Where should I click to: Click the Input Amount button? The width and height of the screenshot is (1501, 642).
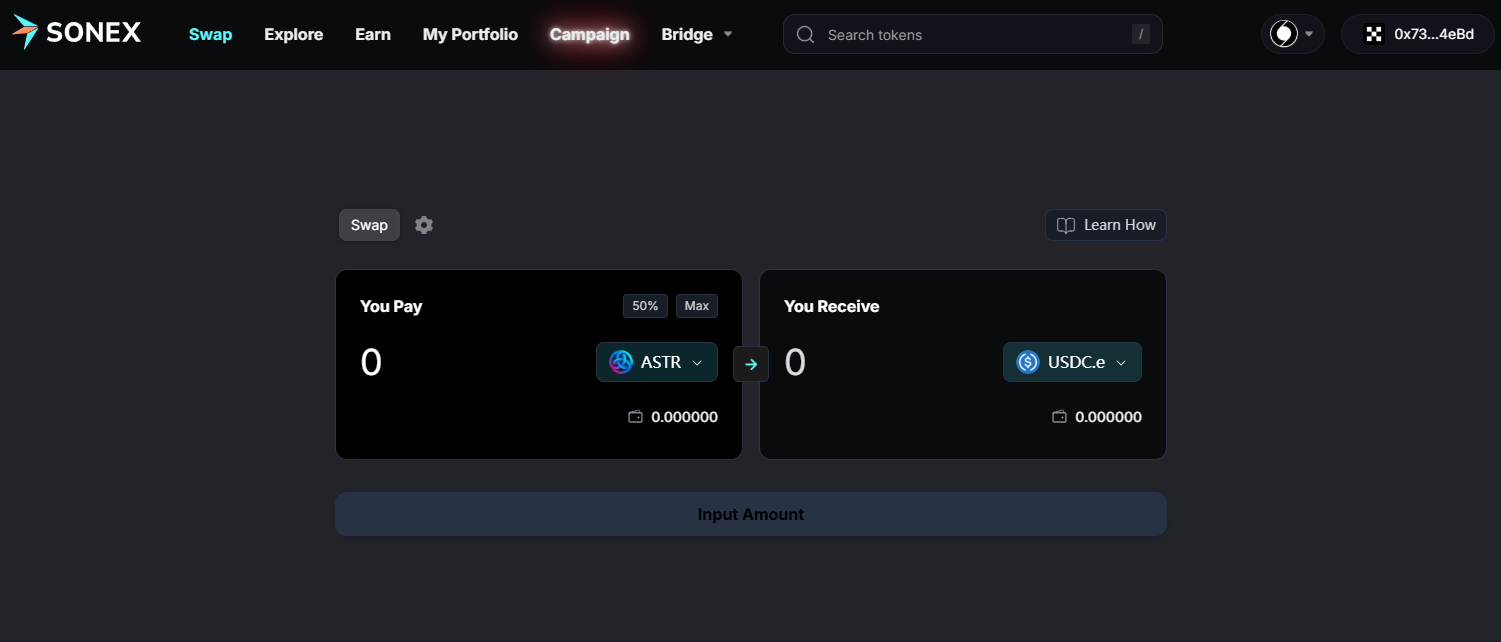coord(751,514)
